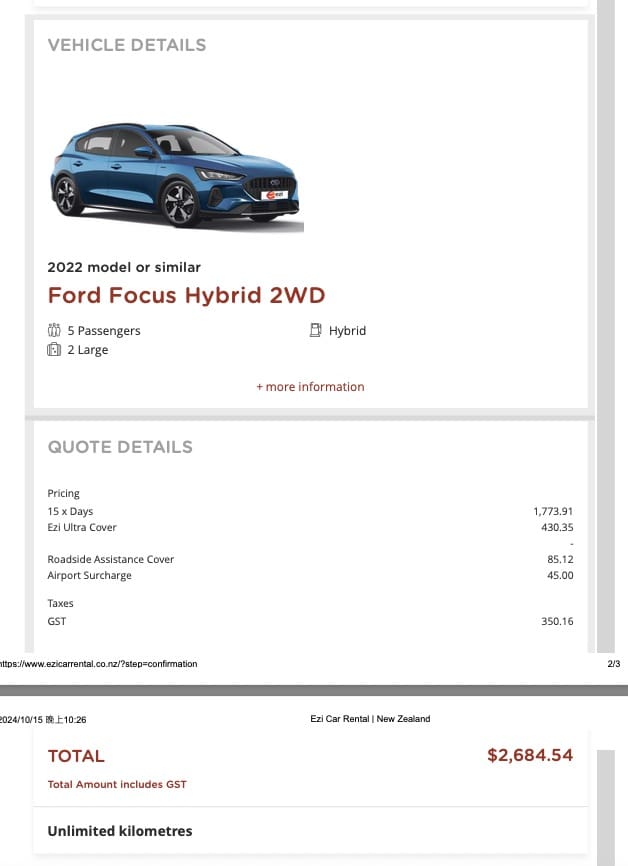Click the Unlimited kilometres text
The width and height of the screenshot is (628, 866).
coord(120,831)
